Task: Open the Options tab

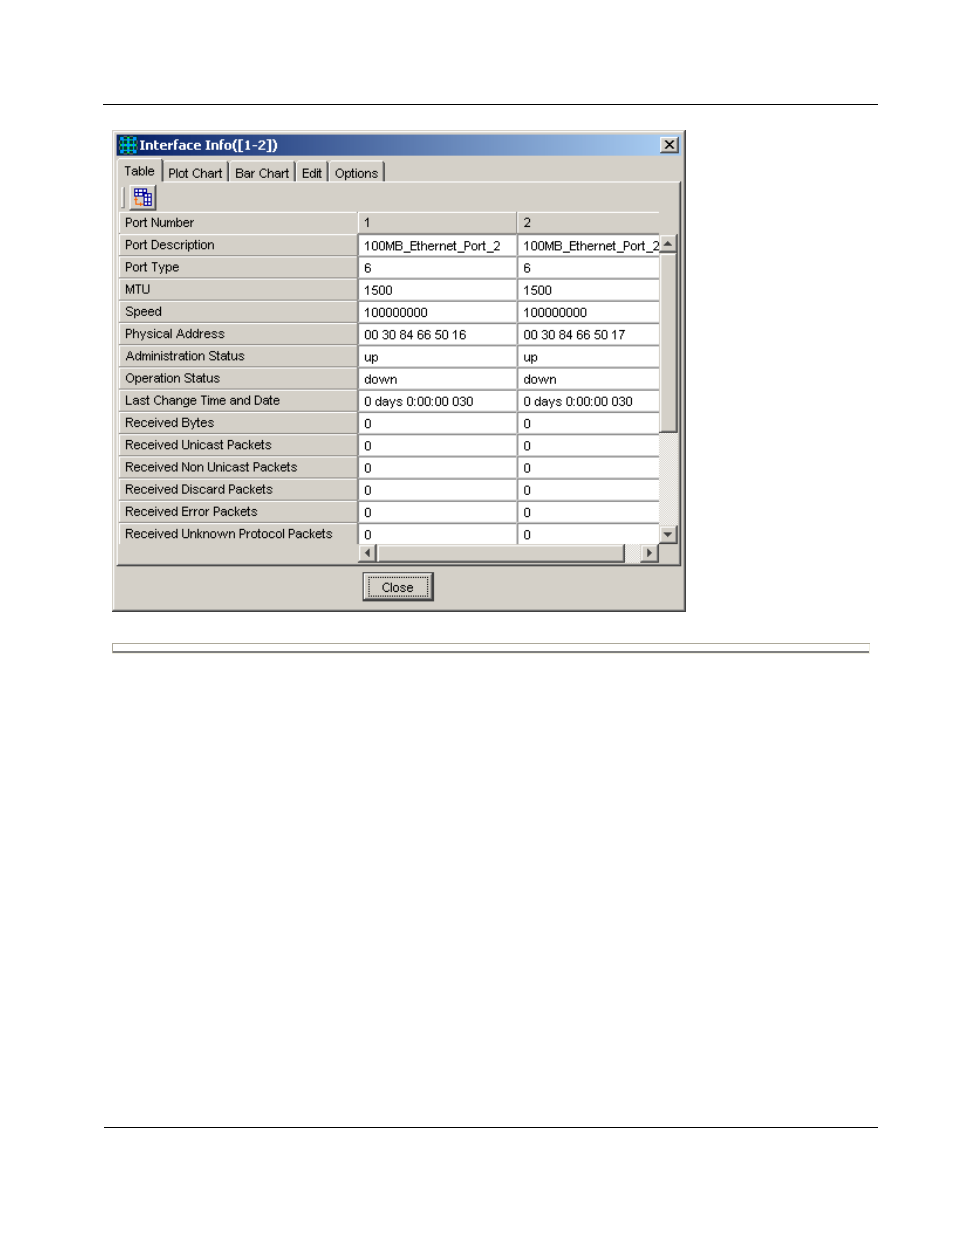Action: coord(356,173)
